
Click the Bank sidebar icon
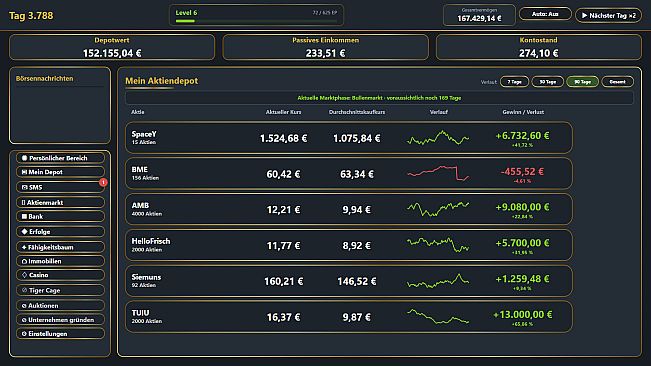(24, 217)
